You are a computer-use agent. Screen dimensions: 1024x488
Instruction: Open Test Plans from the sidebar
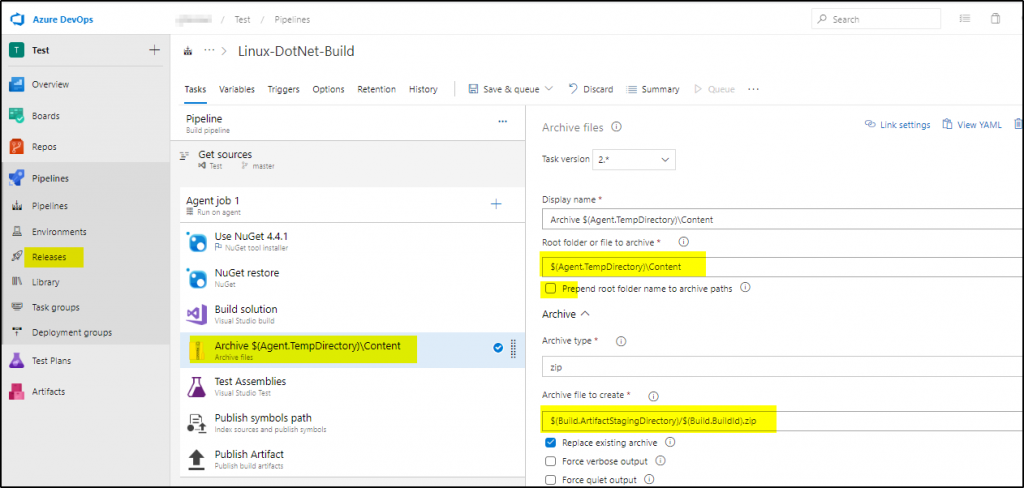pos(51,360)
